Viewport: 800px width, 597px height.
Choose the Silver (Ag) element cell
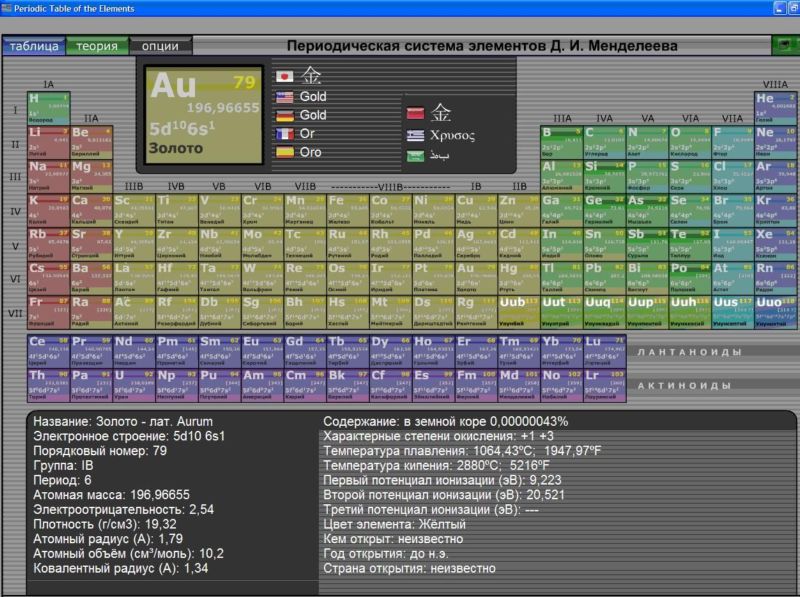coord(476,244)
